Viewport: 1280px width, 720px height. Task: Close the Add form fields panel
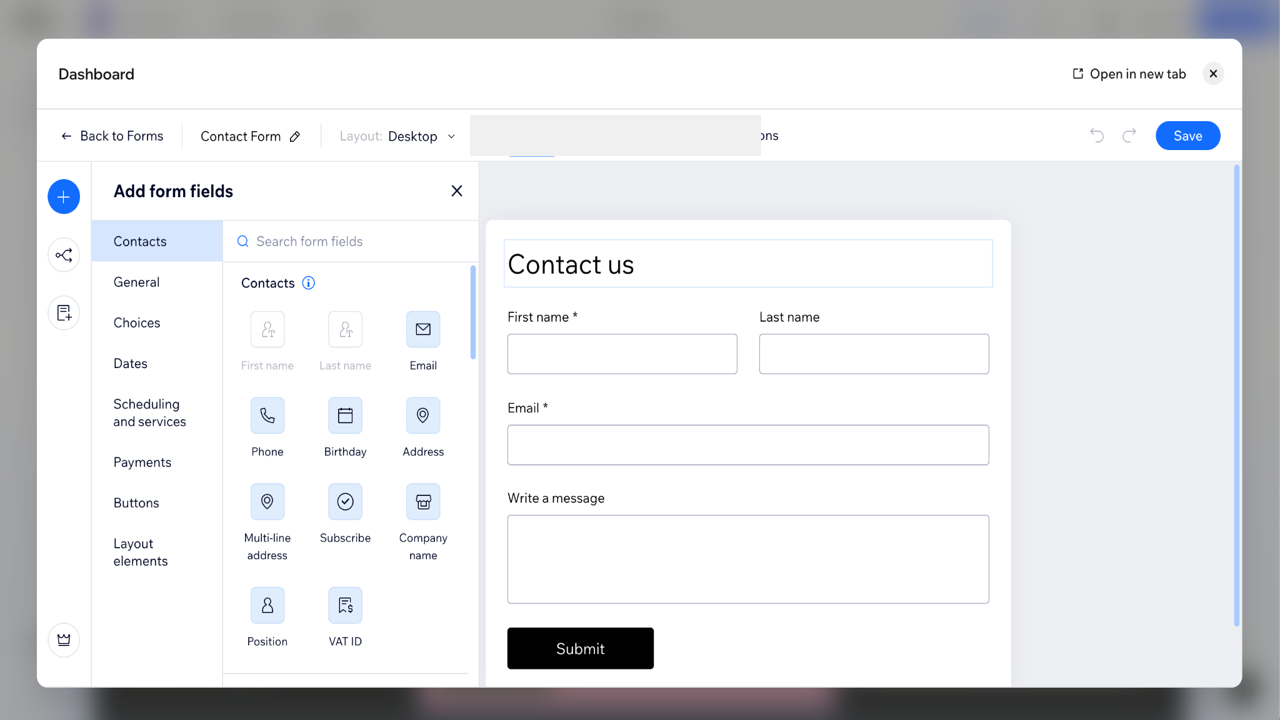point(457,191)
